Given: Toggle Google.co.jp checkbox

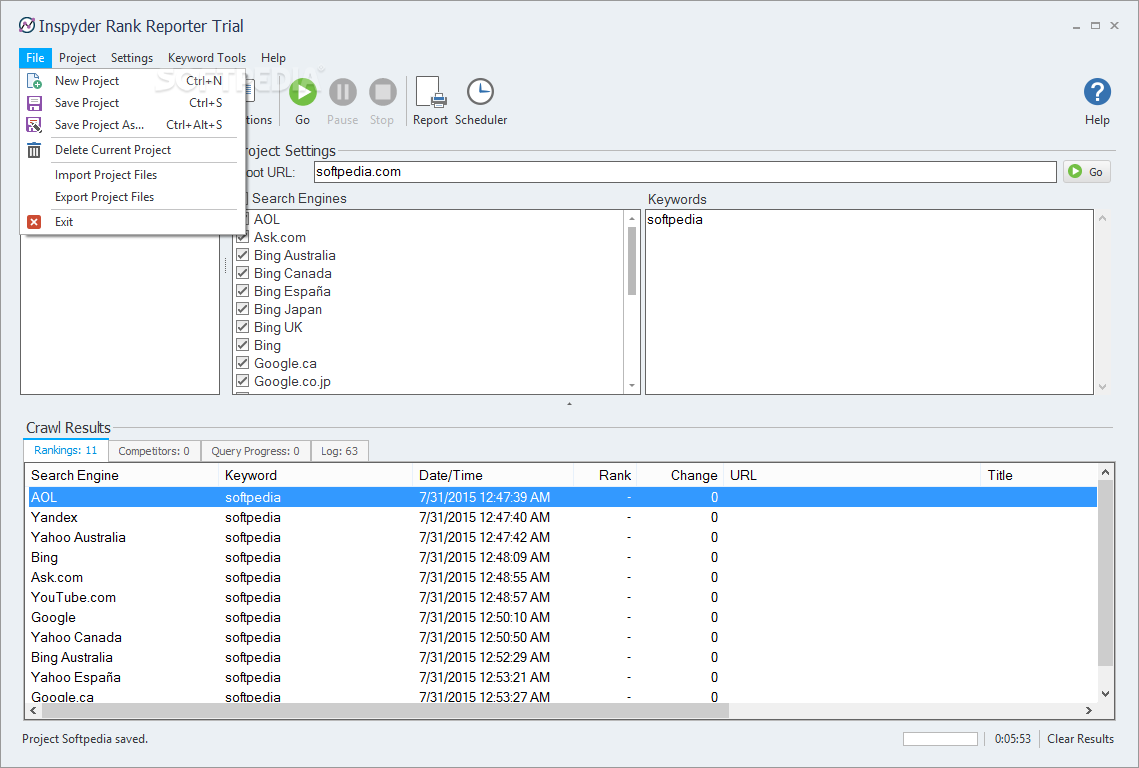Looking at the screenshot, I should (x=243, y=381).
